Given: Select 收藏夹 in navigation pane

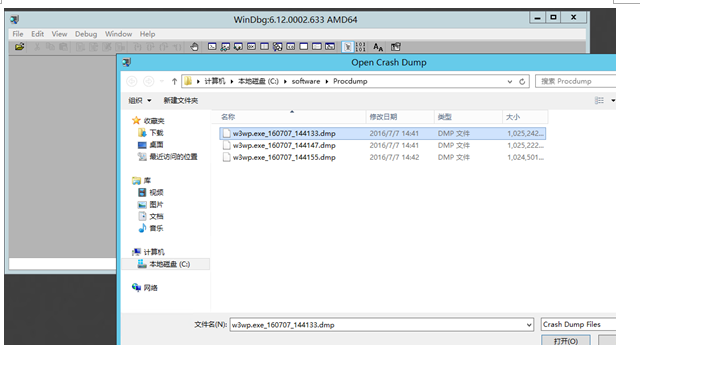Looking at the screenshot, I should coord(149,121).
